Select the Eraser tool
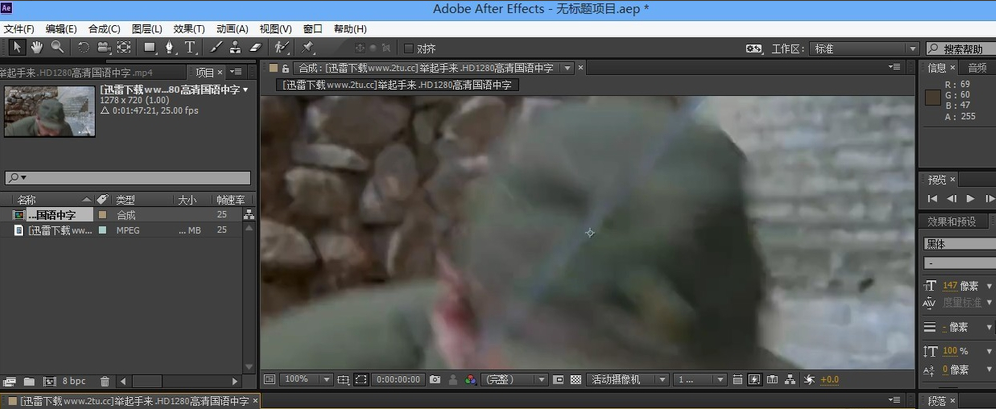The width and height of the screenshot is (996, 409). point(255,47)
